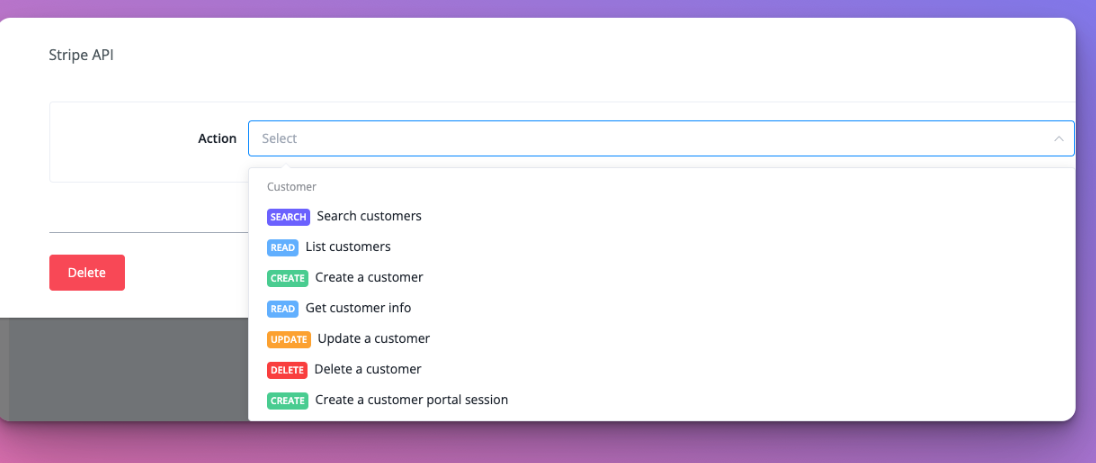Viewport: 1096px width, 463px height.
Task: Pick the Create a customer action
Action: click(369, 278)
